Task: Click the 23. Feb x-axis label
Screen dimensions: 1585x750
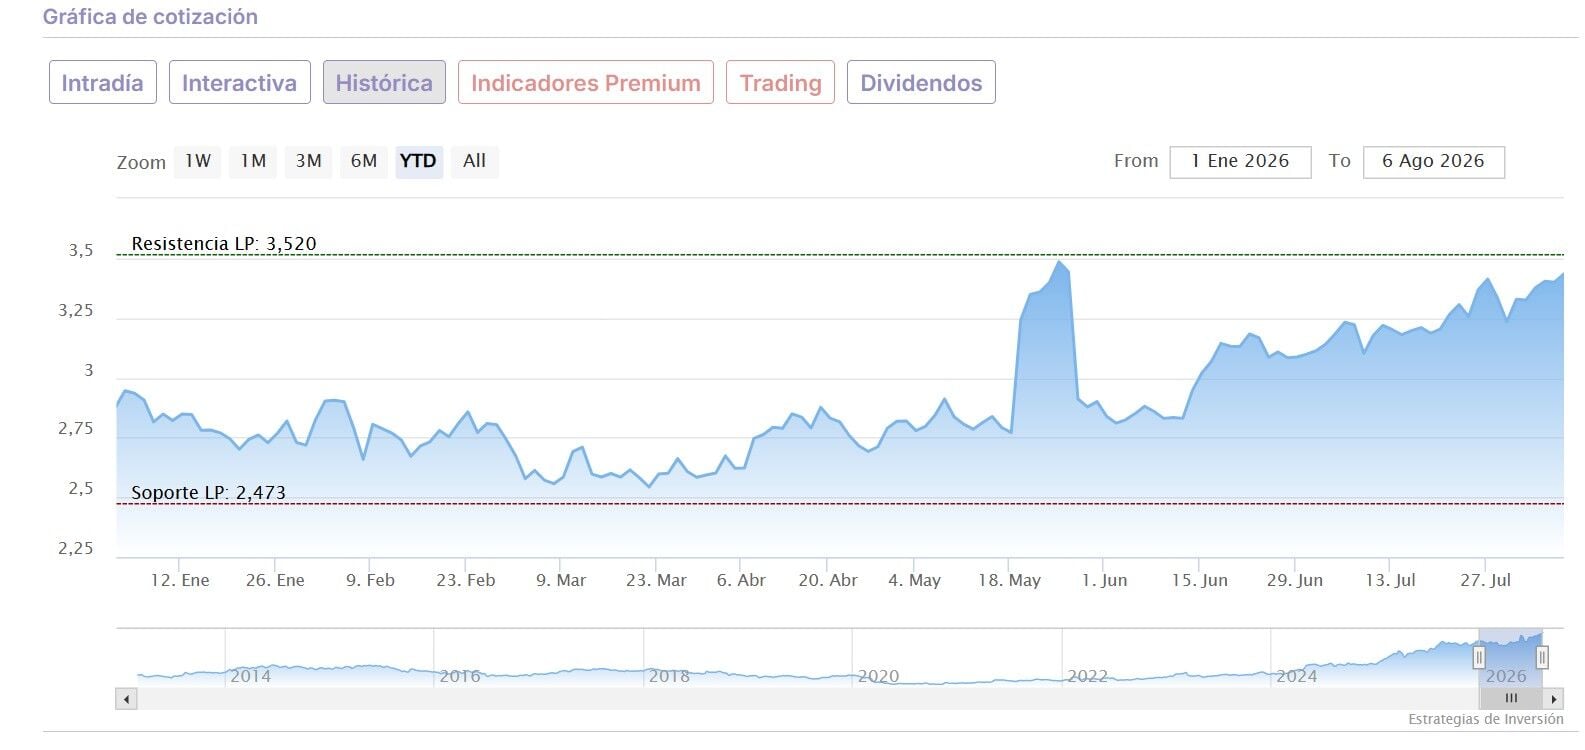Action: 466,580
